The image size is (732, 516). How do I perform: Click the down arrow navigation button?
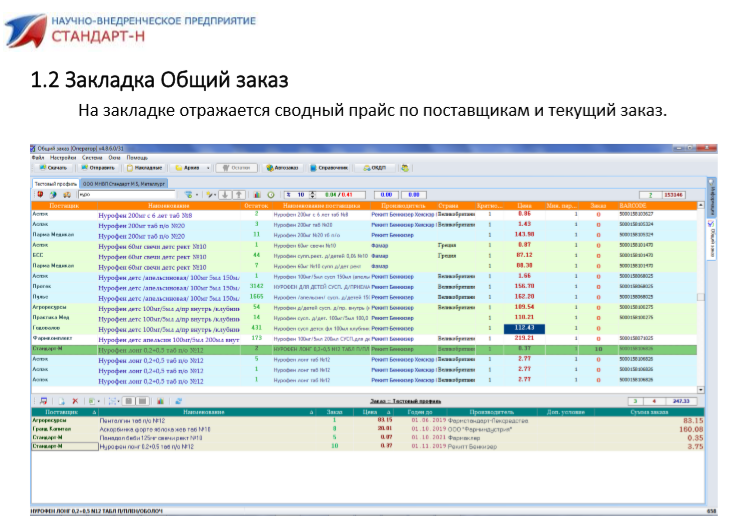pyautogui.click(x=225, y=194)
